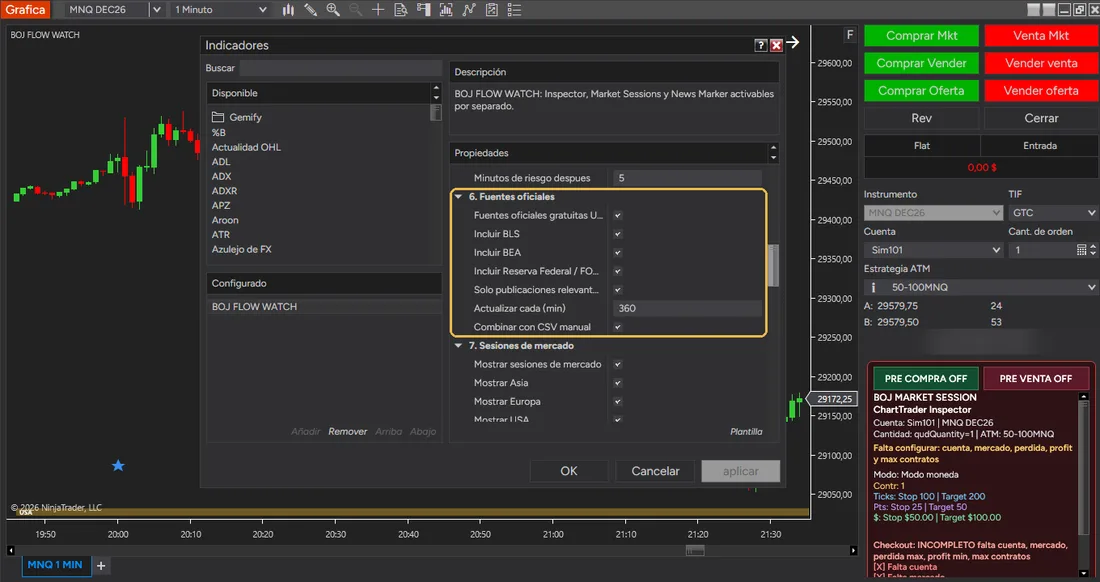1100x582 pixels.
Task: Click the Flat position tab
Action: tap(922, 146)
